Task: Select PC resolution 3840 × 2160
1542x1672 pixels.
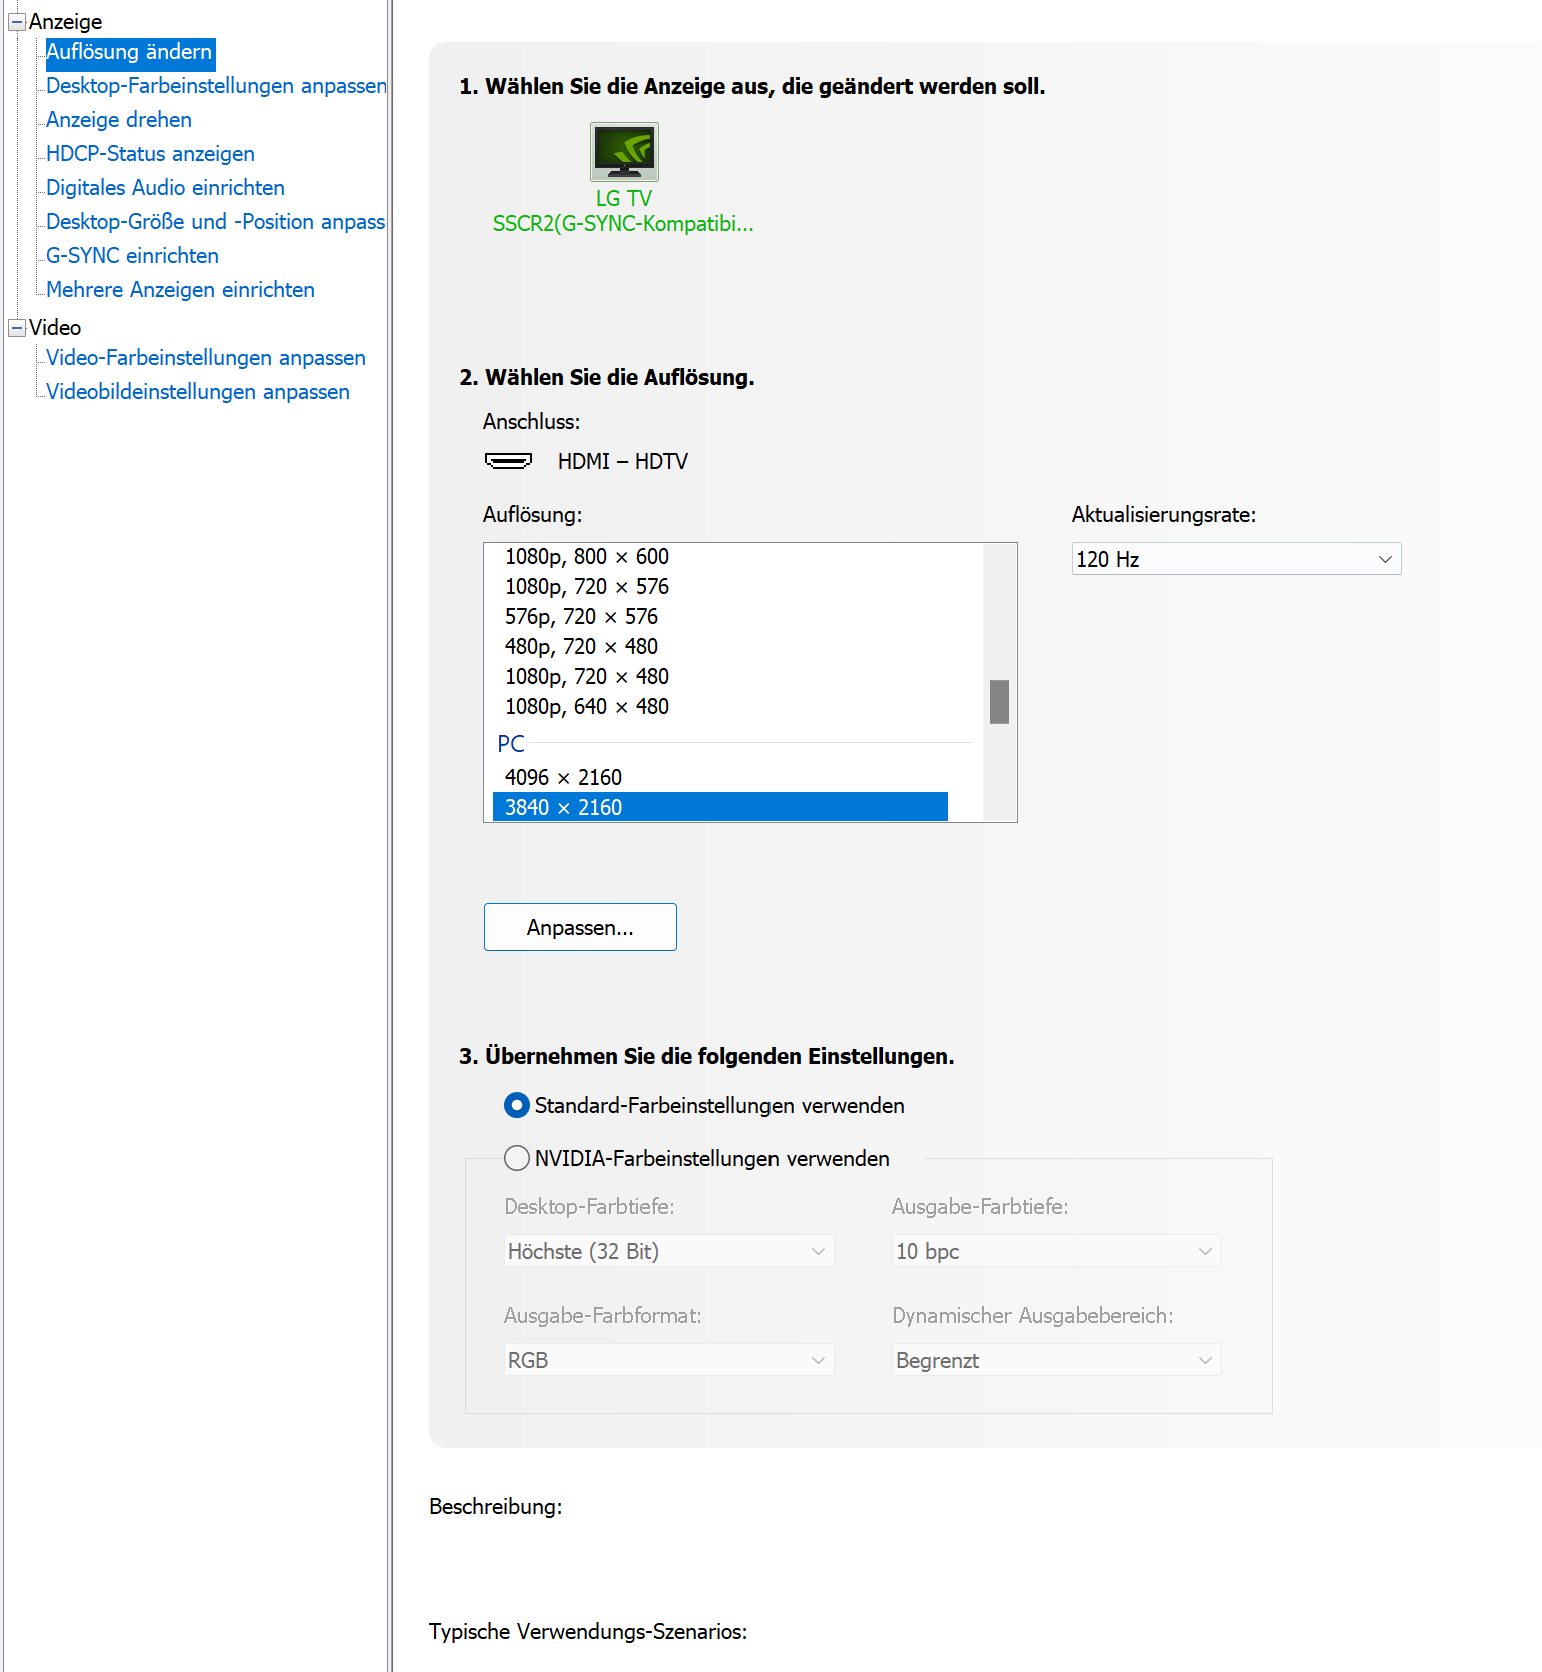Action: tap(720, 807)
